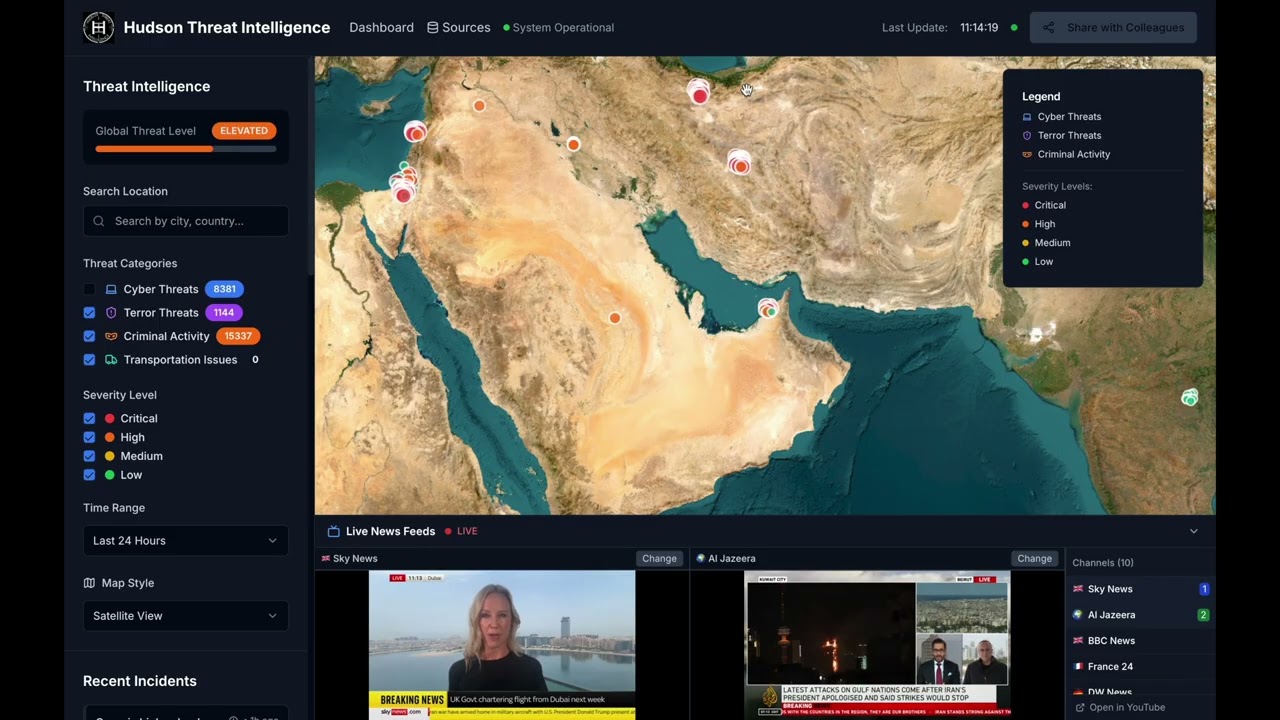Click the external link icon beside Open in YouTube
Image resolution: width=1280 pixels, height=720 pixels.
coord(1080,707)
